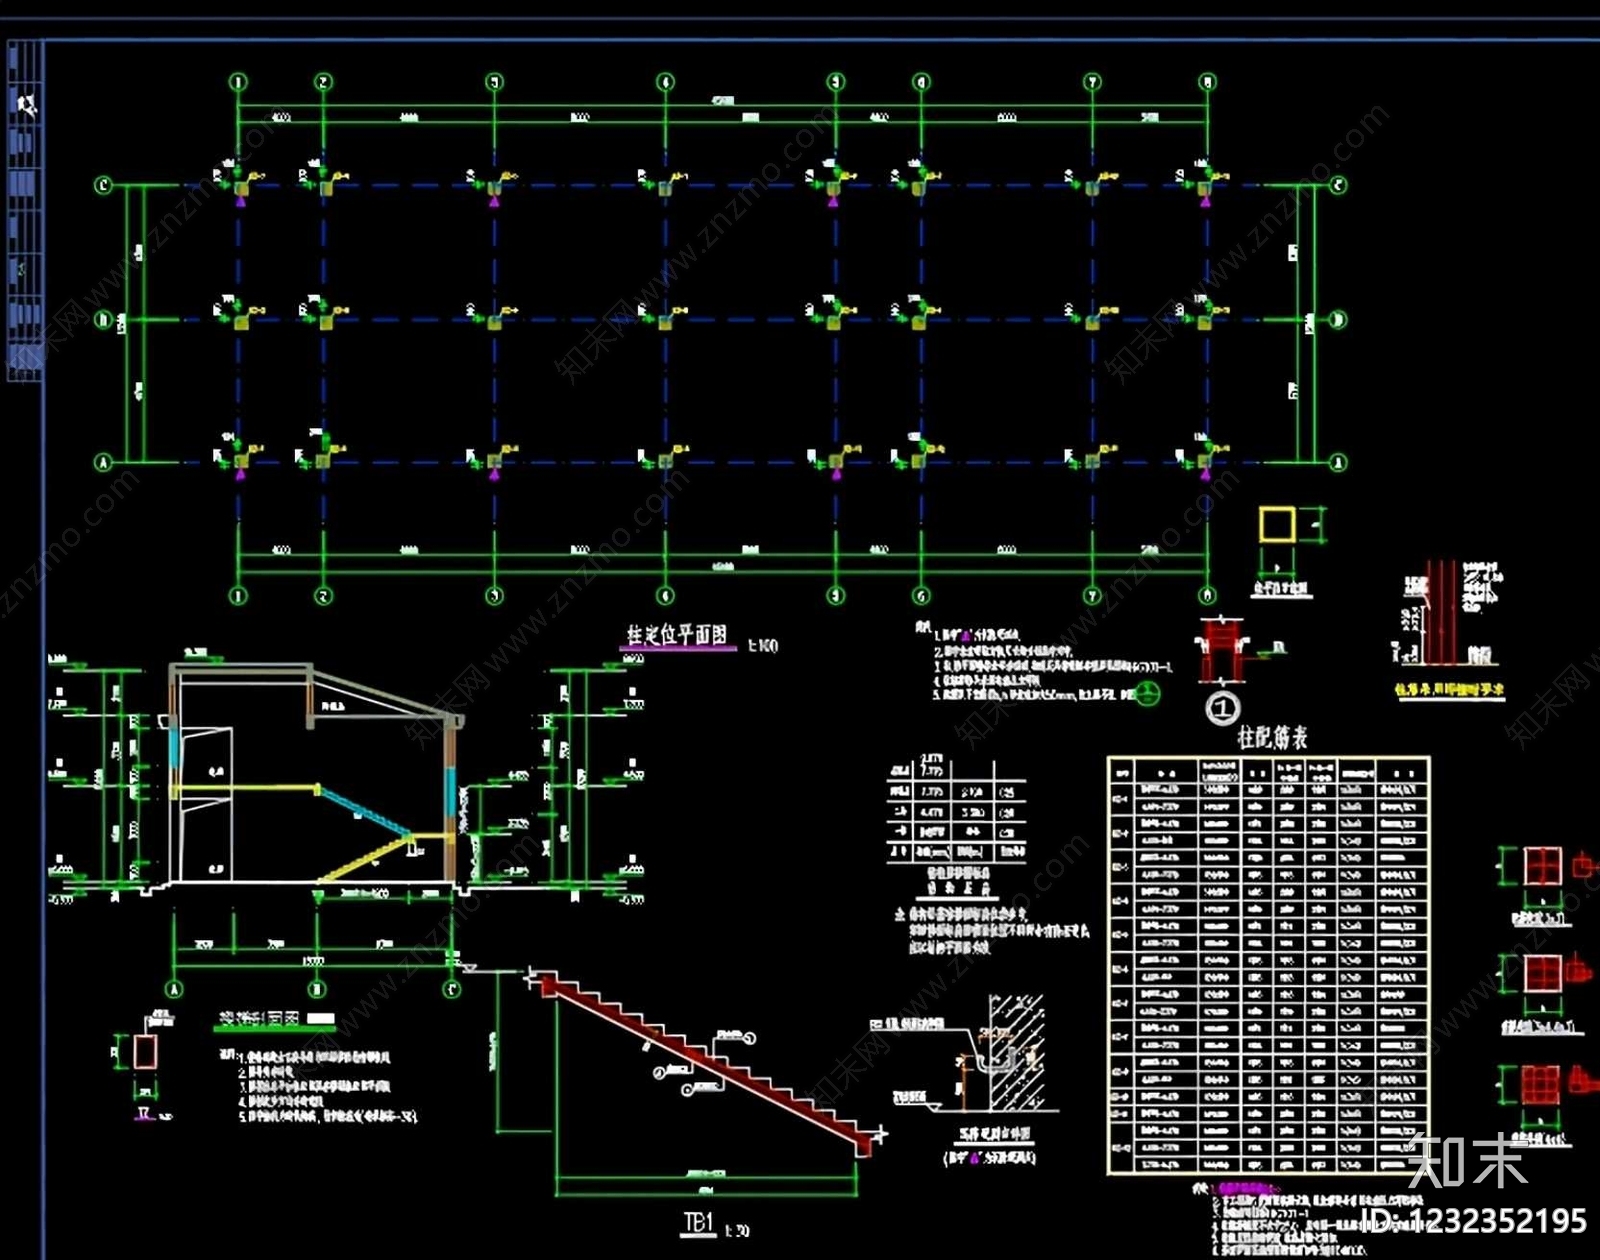Viewport: 1600px width, 1260px height.
Task: Select top grid bubble 1 of the plan
Action: pyautogui.click(x=238, y=82)
